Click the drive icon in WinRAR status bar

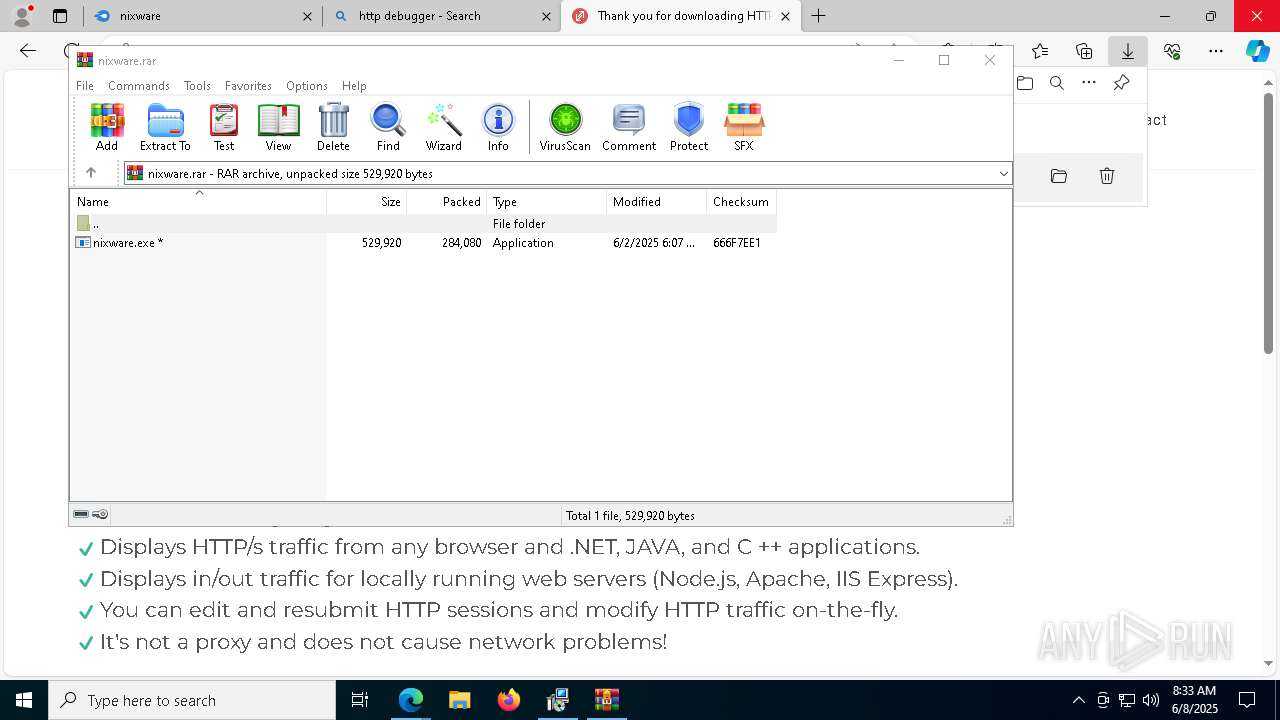pos(81,514)
